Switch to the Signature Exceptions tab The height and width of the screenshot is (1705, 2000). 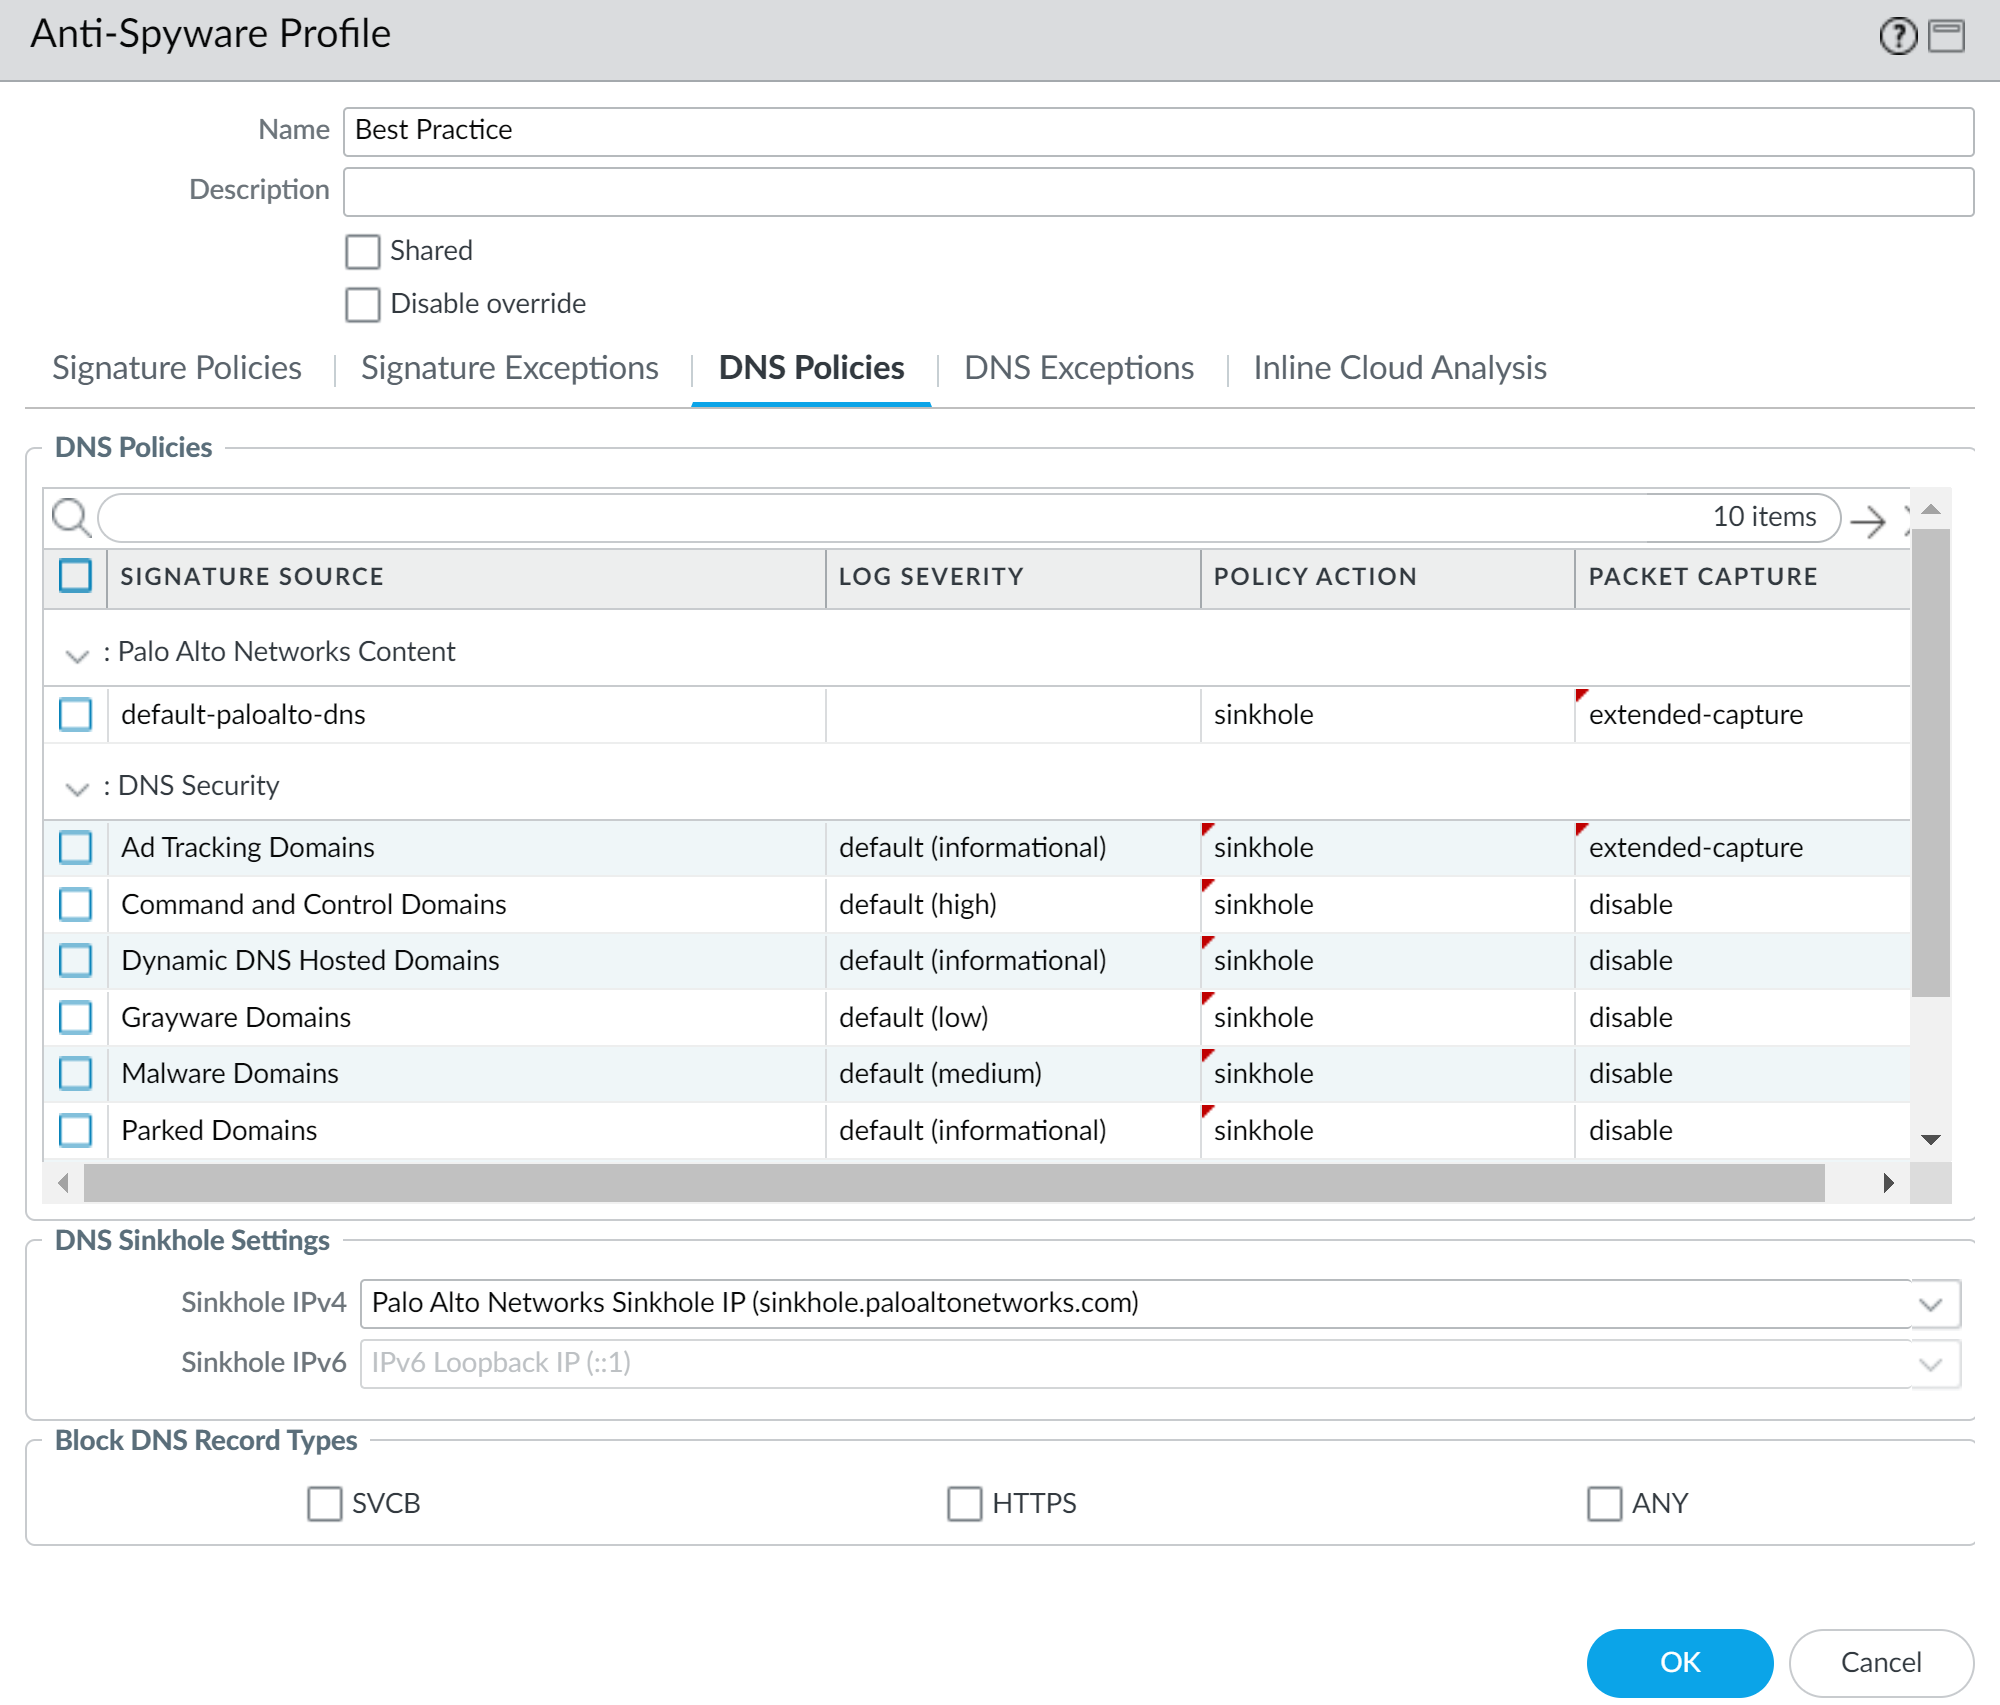(509, 368)
